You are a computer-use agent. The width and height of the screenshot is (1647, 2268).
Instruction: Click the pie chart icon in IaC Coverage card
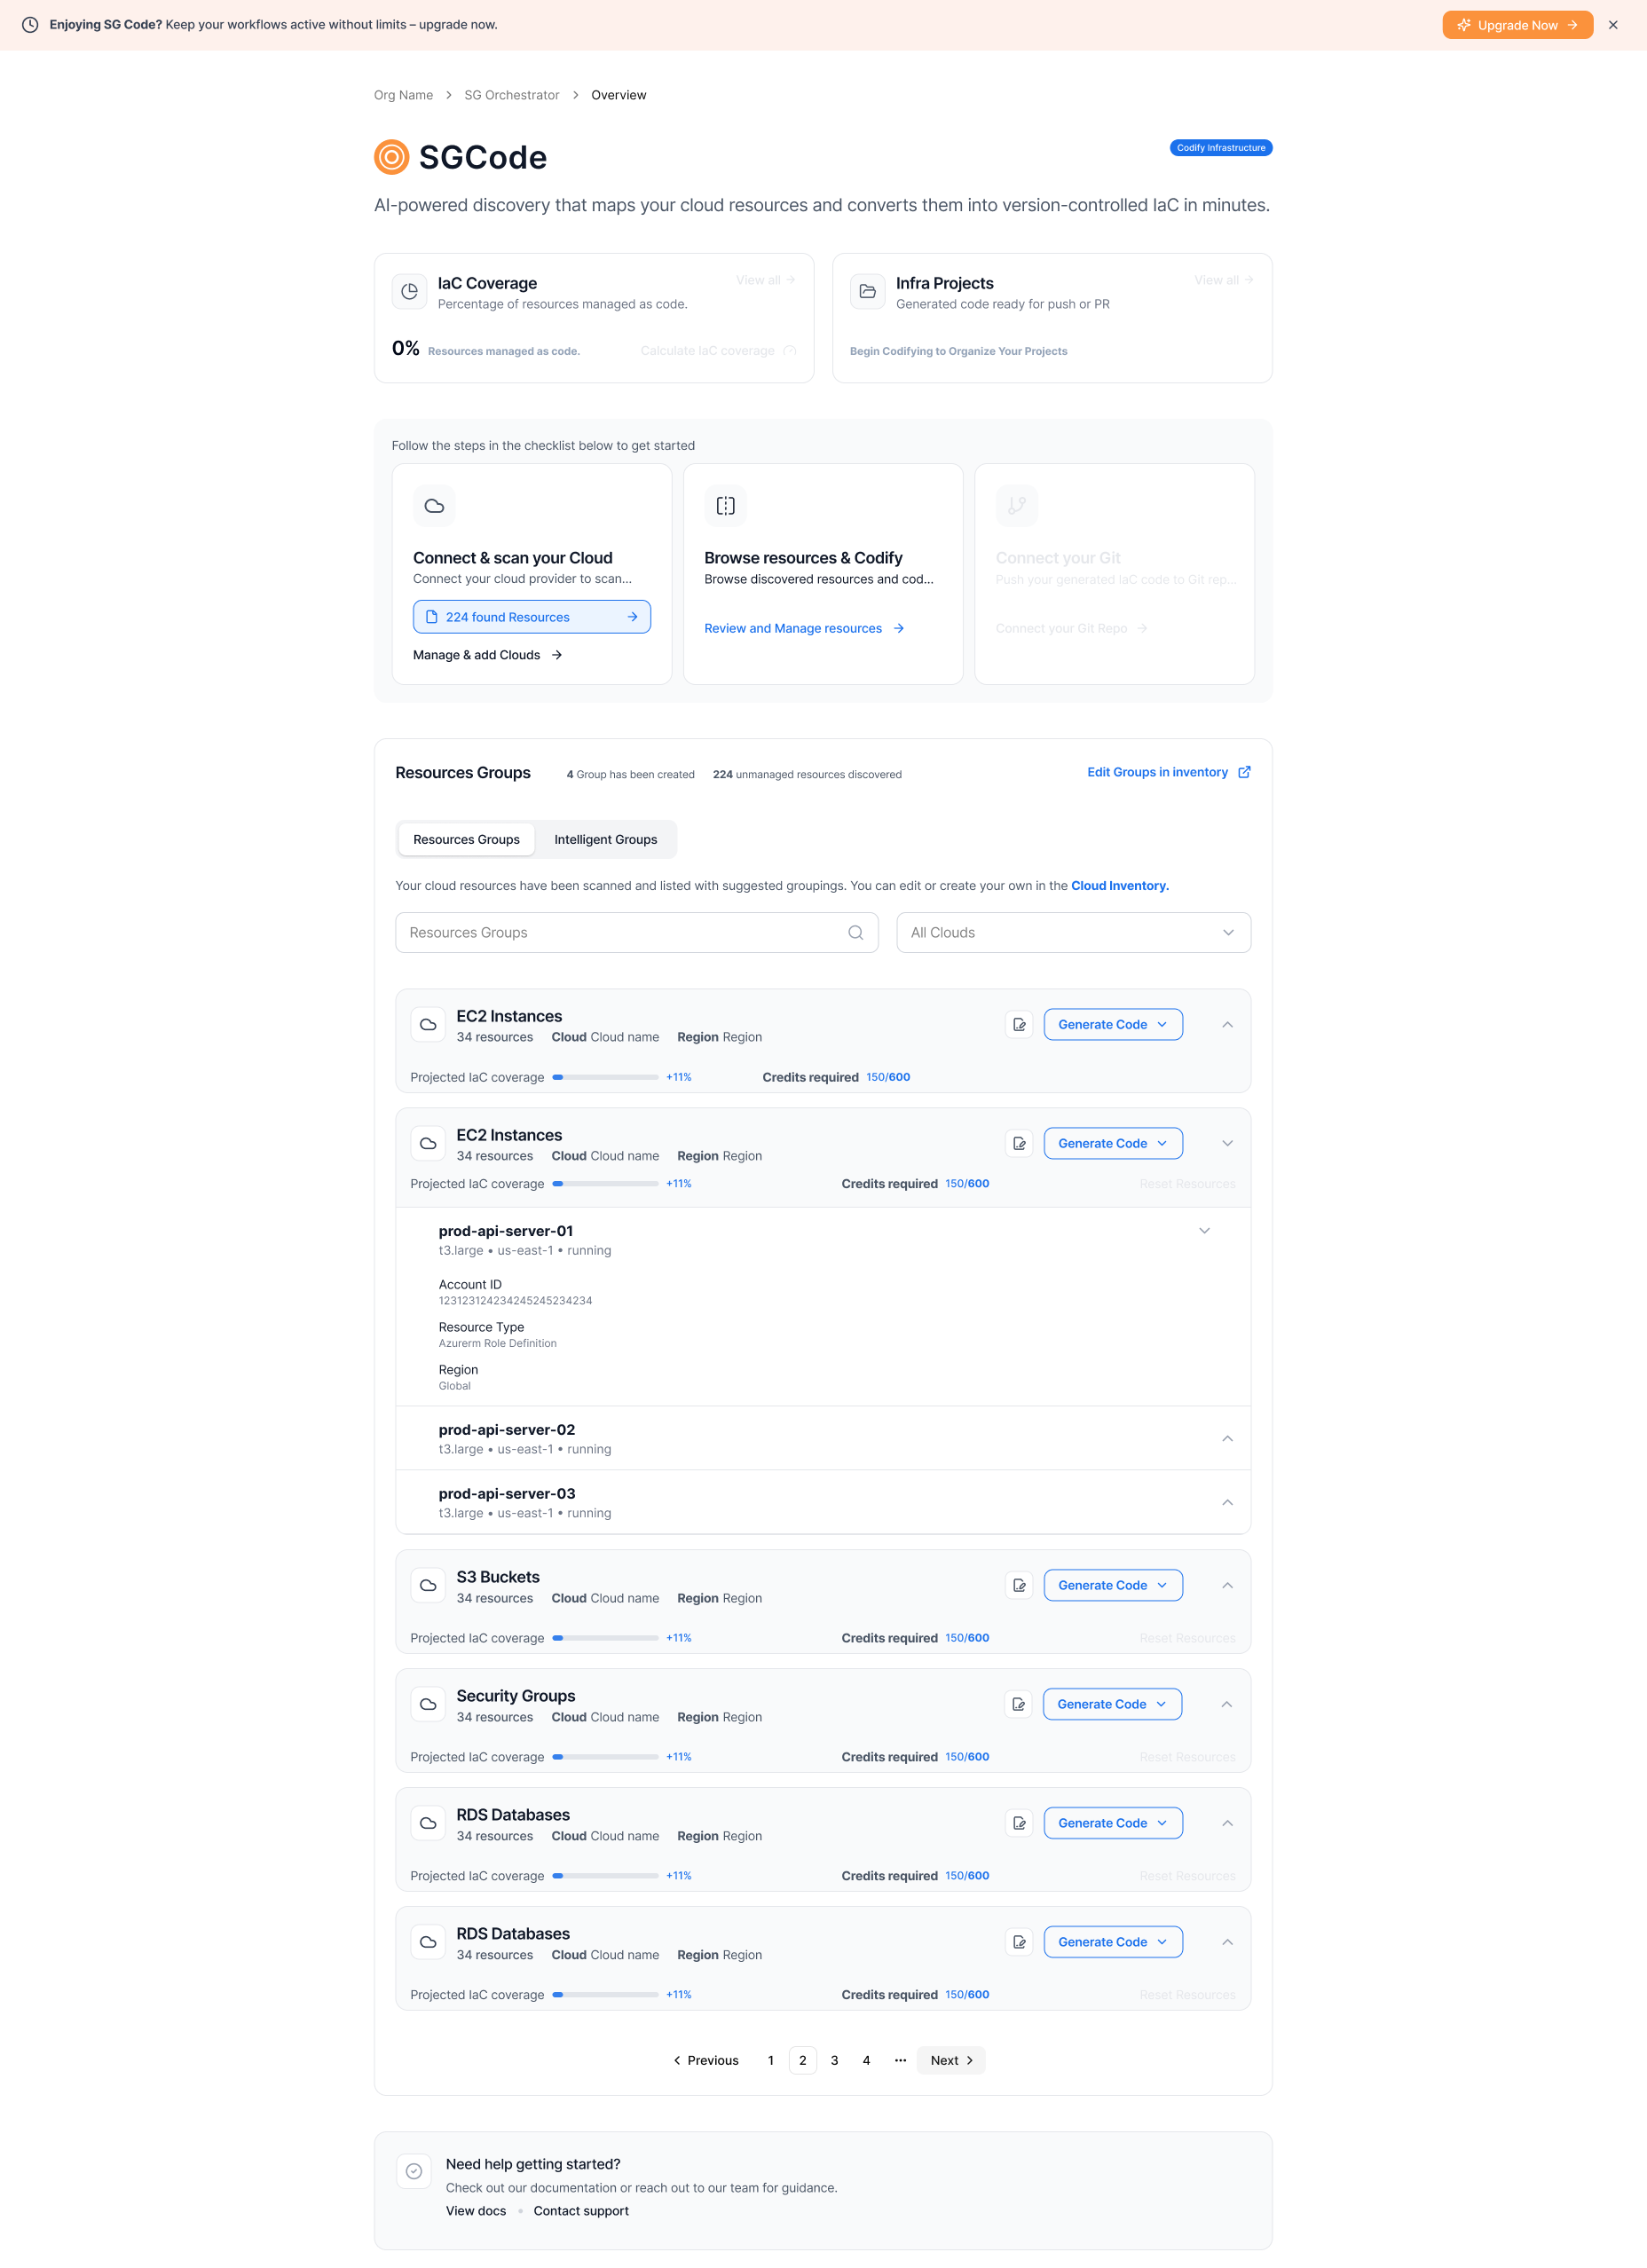[409, 291]
